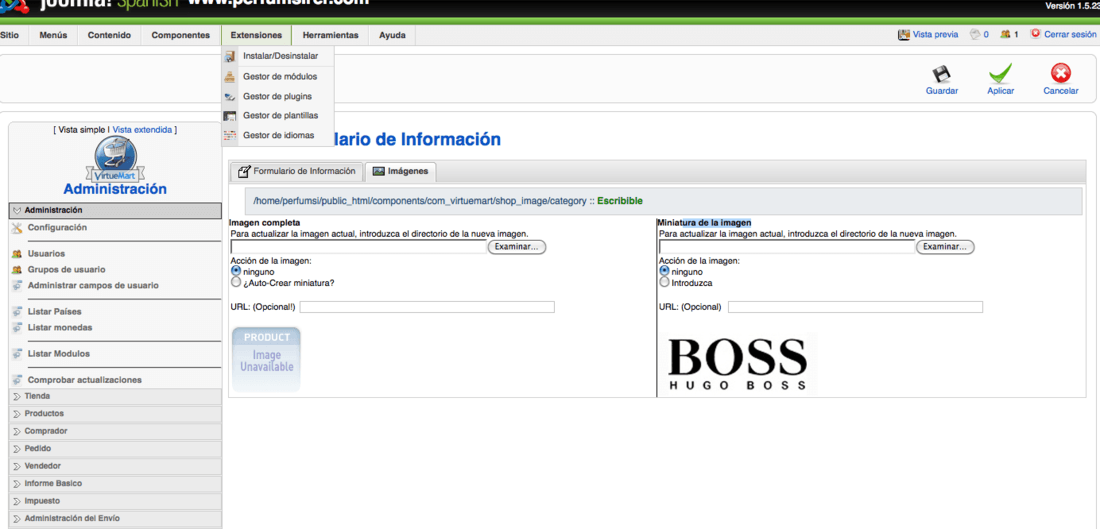The image size is (1100, 529).
Task: Click the Gestor de plantillas icon
Action: click(229, 116)
